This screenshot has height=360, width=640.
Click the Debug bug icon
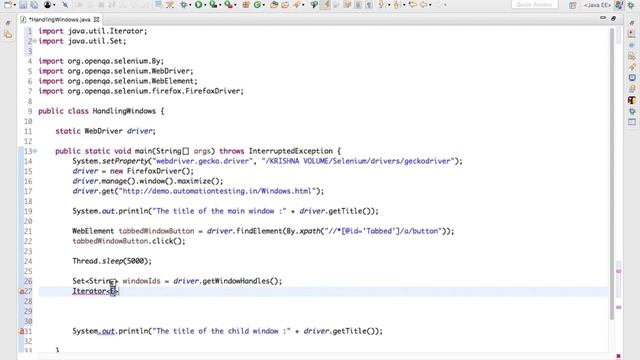[184, 4]
